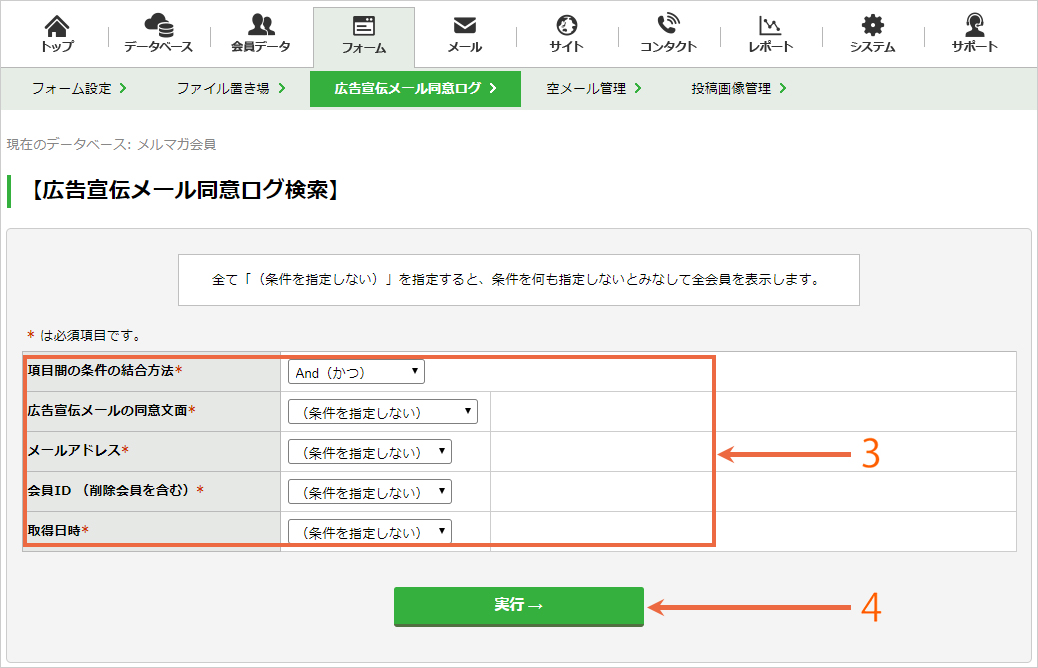Open the And（かつ）condition dropdown

(x=356, y=372)
